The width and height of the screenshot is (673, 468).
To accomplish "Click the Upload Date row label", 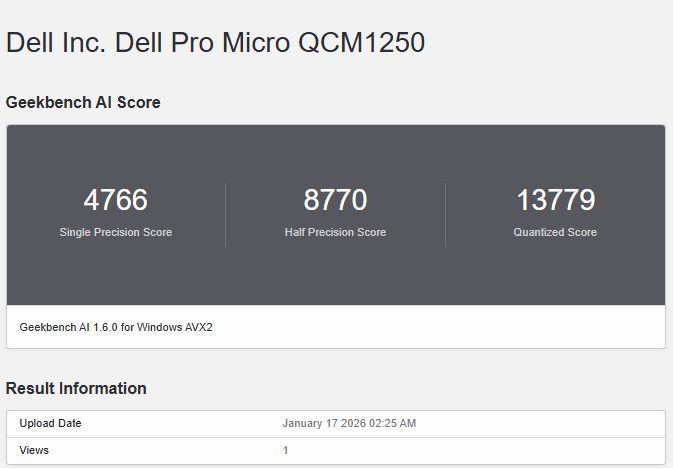I will coord(51,423).
